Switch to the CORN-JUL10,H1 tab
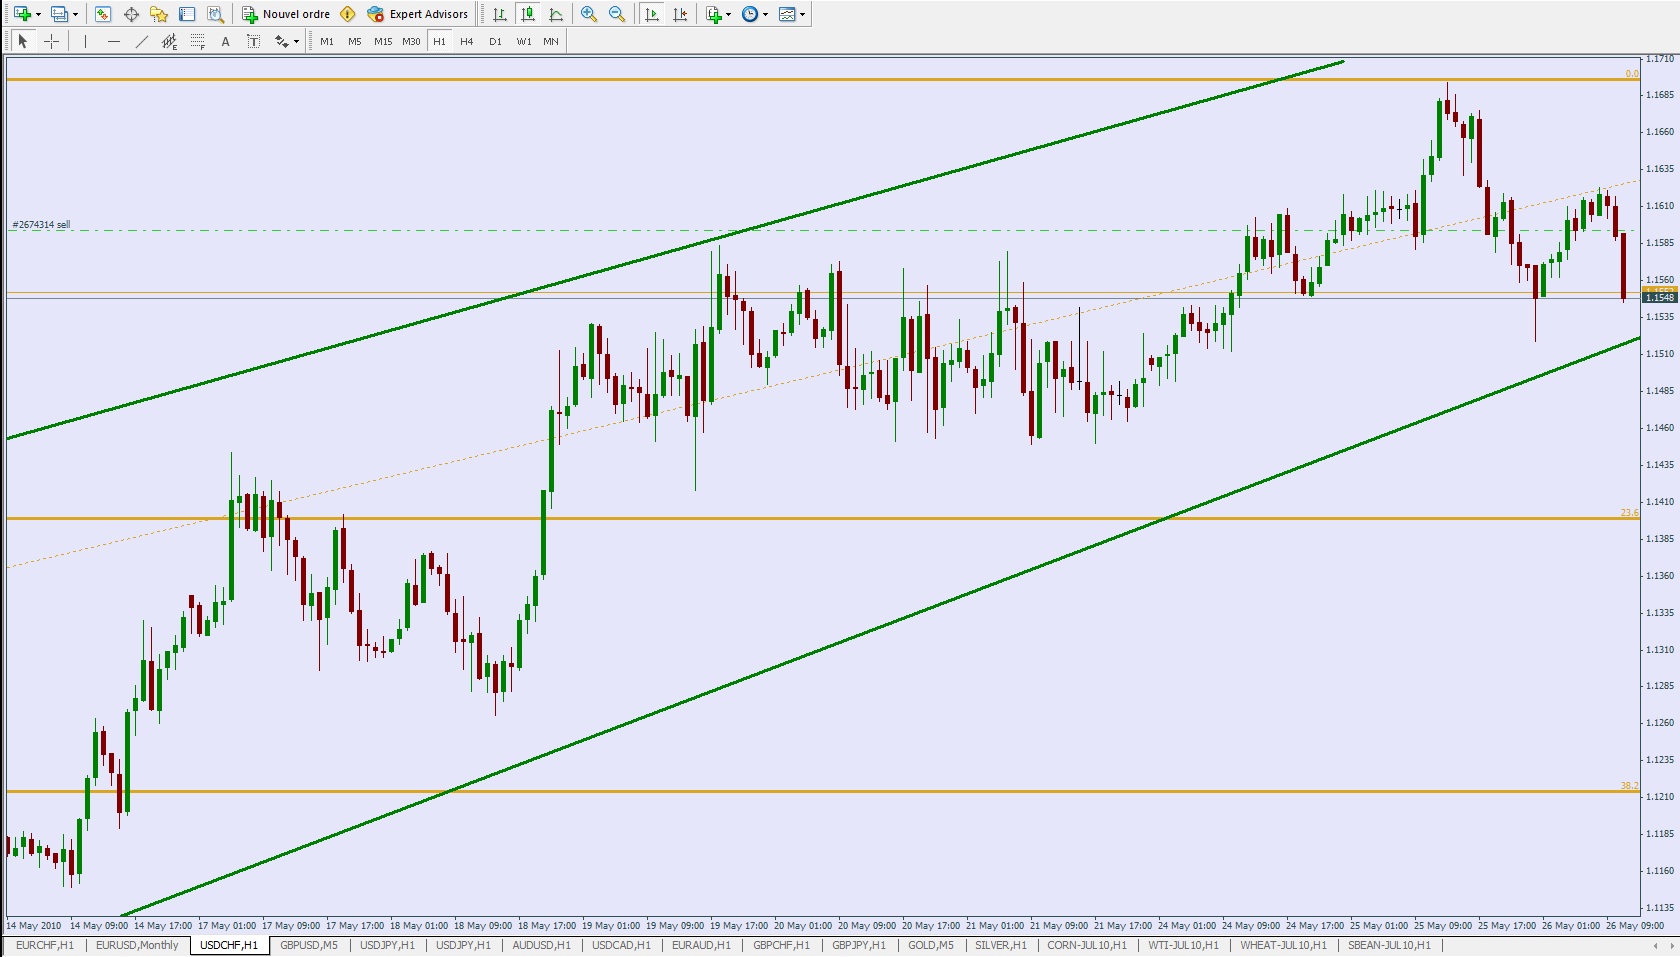 (x=1087, y=945)
